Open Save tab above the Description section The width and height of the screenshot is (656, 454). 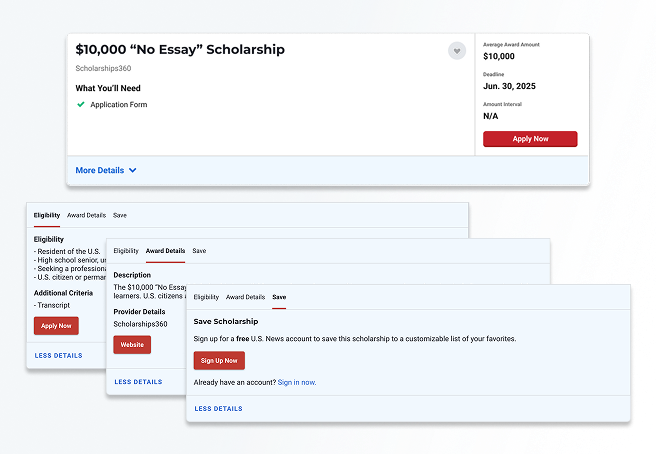pyautogui.click(x=199, y=251)
